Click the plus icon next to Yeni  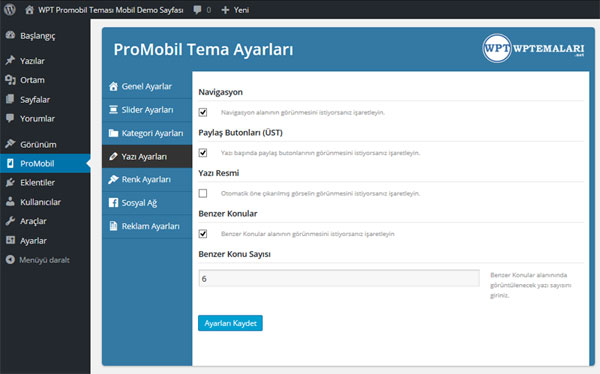click(x=225, y=10)
